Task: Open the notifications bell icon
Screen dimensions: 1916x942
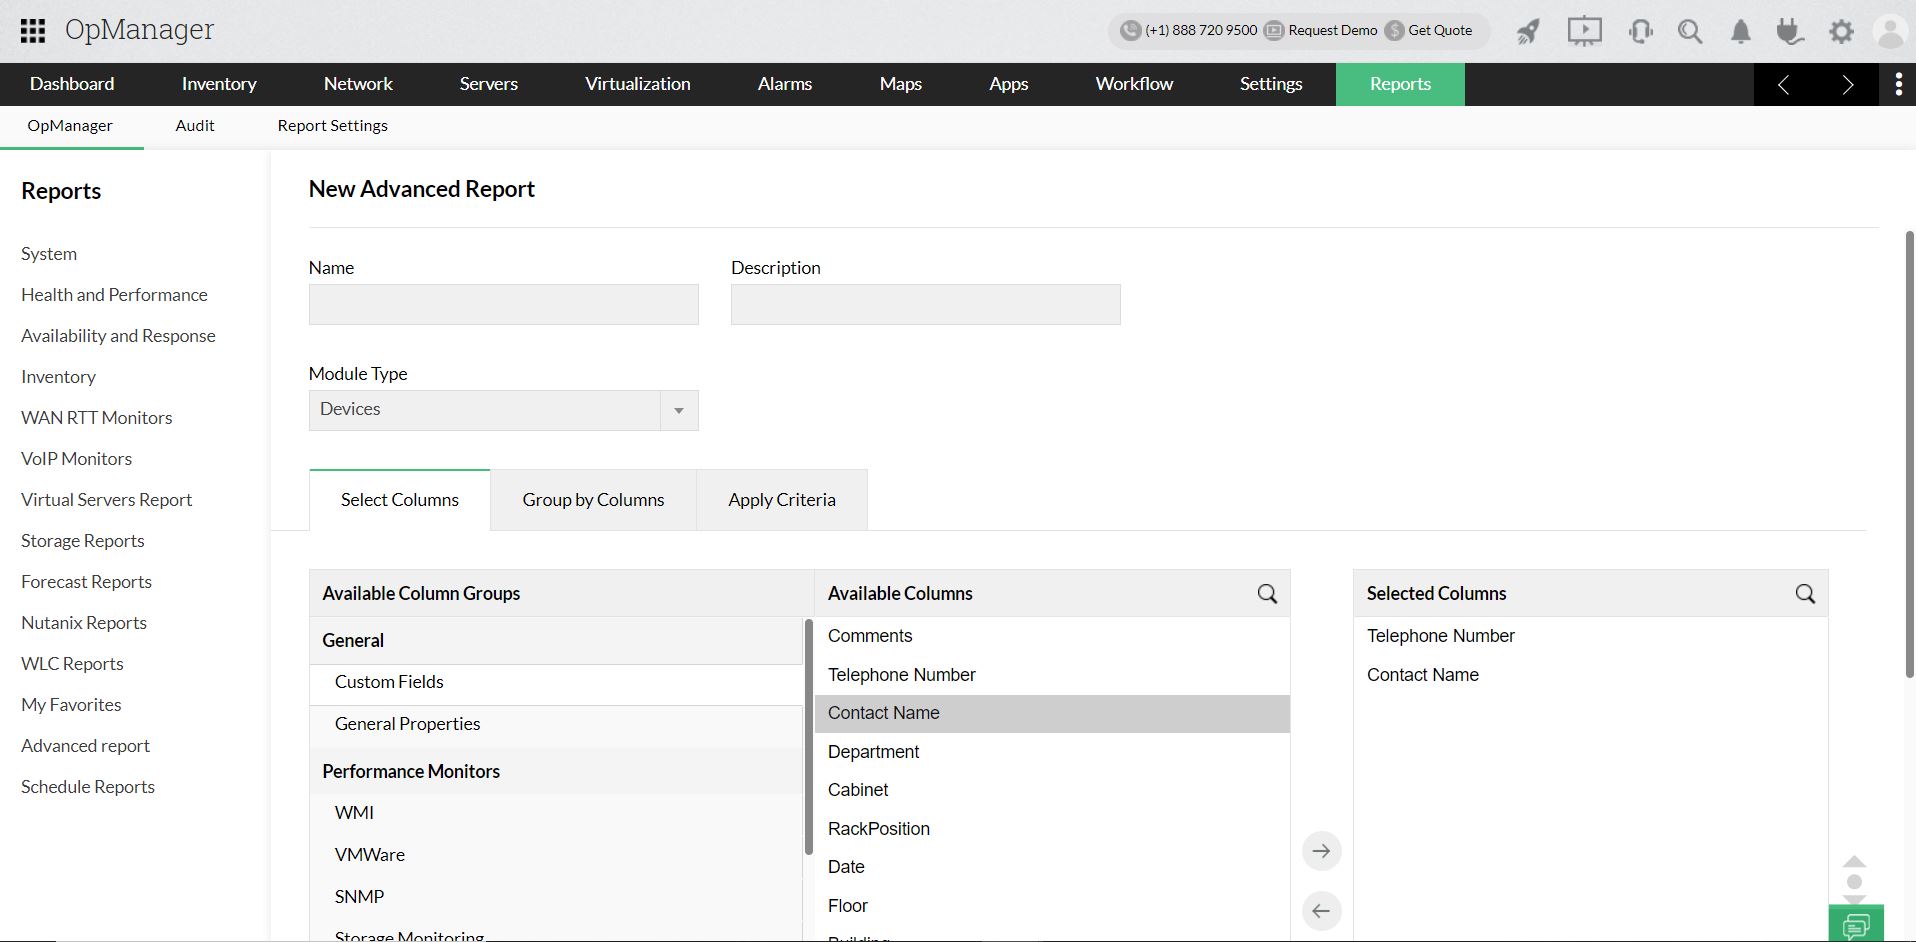Action: (1741, 31)
